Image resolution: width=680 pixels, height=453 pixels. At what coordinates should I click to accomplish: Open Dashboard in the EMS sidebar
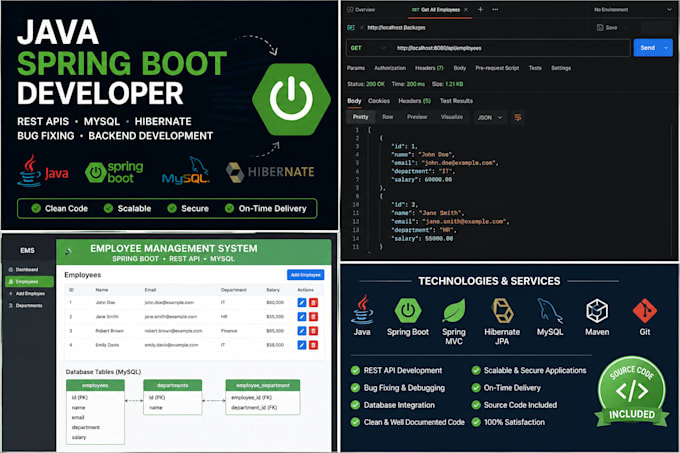(23, 270)
